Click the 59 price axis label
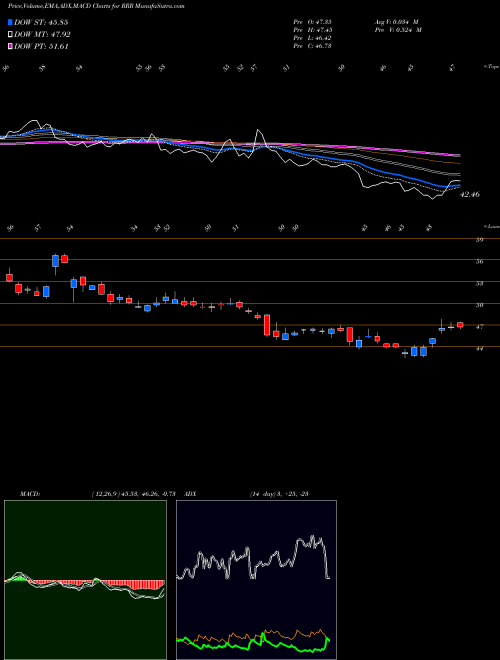The height and width of the screenshot is (660, 500). pos(479,240)
